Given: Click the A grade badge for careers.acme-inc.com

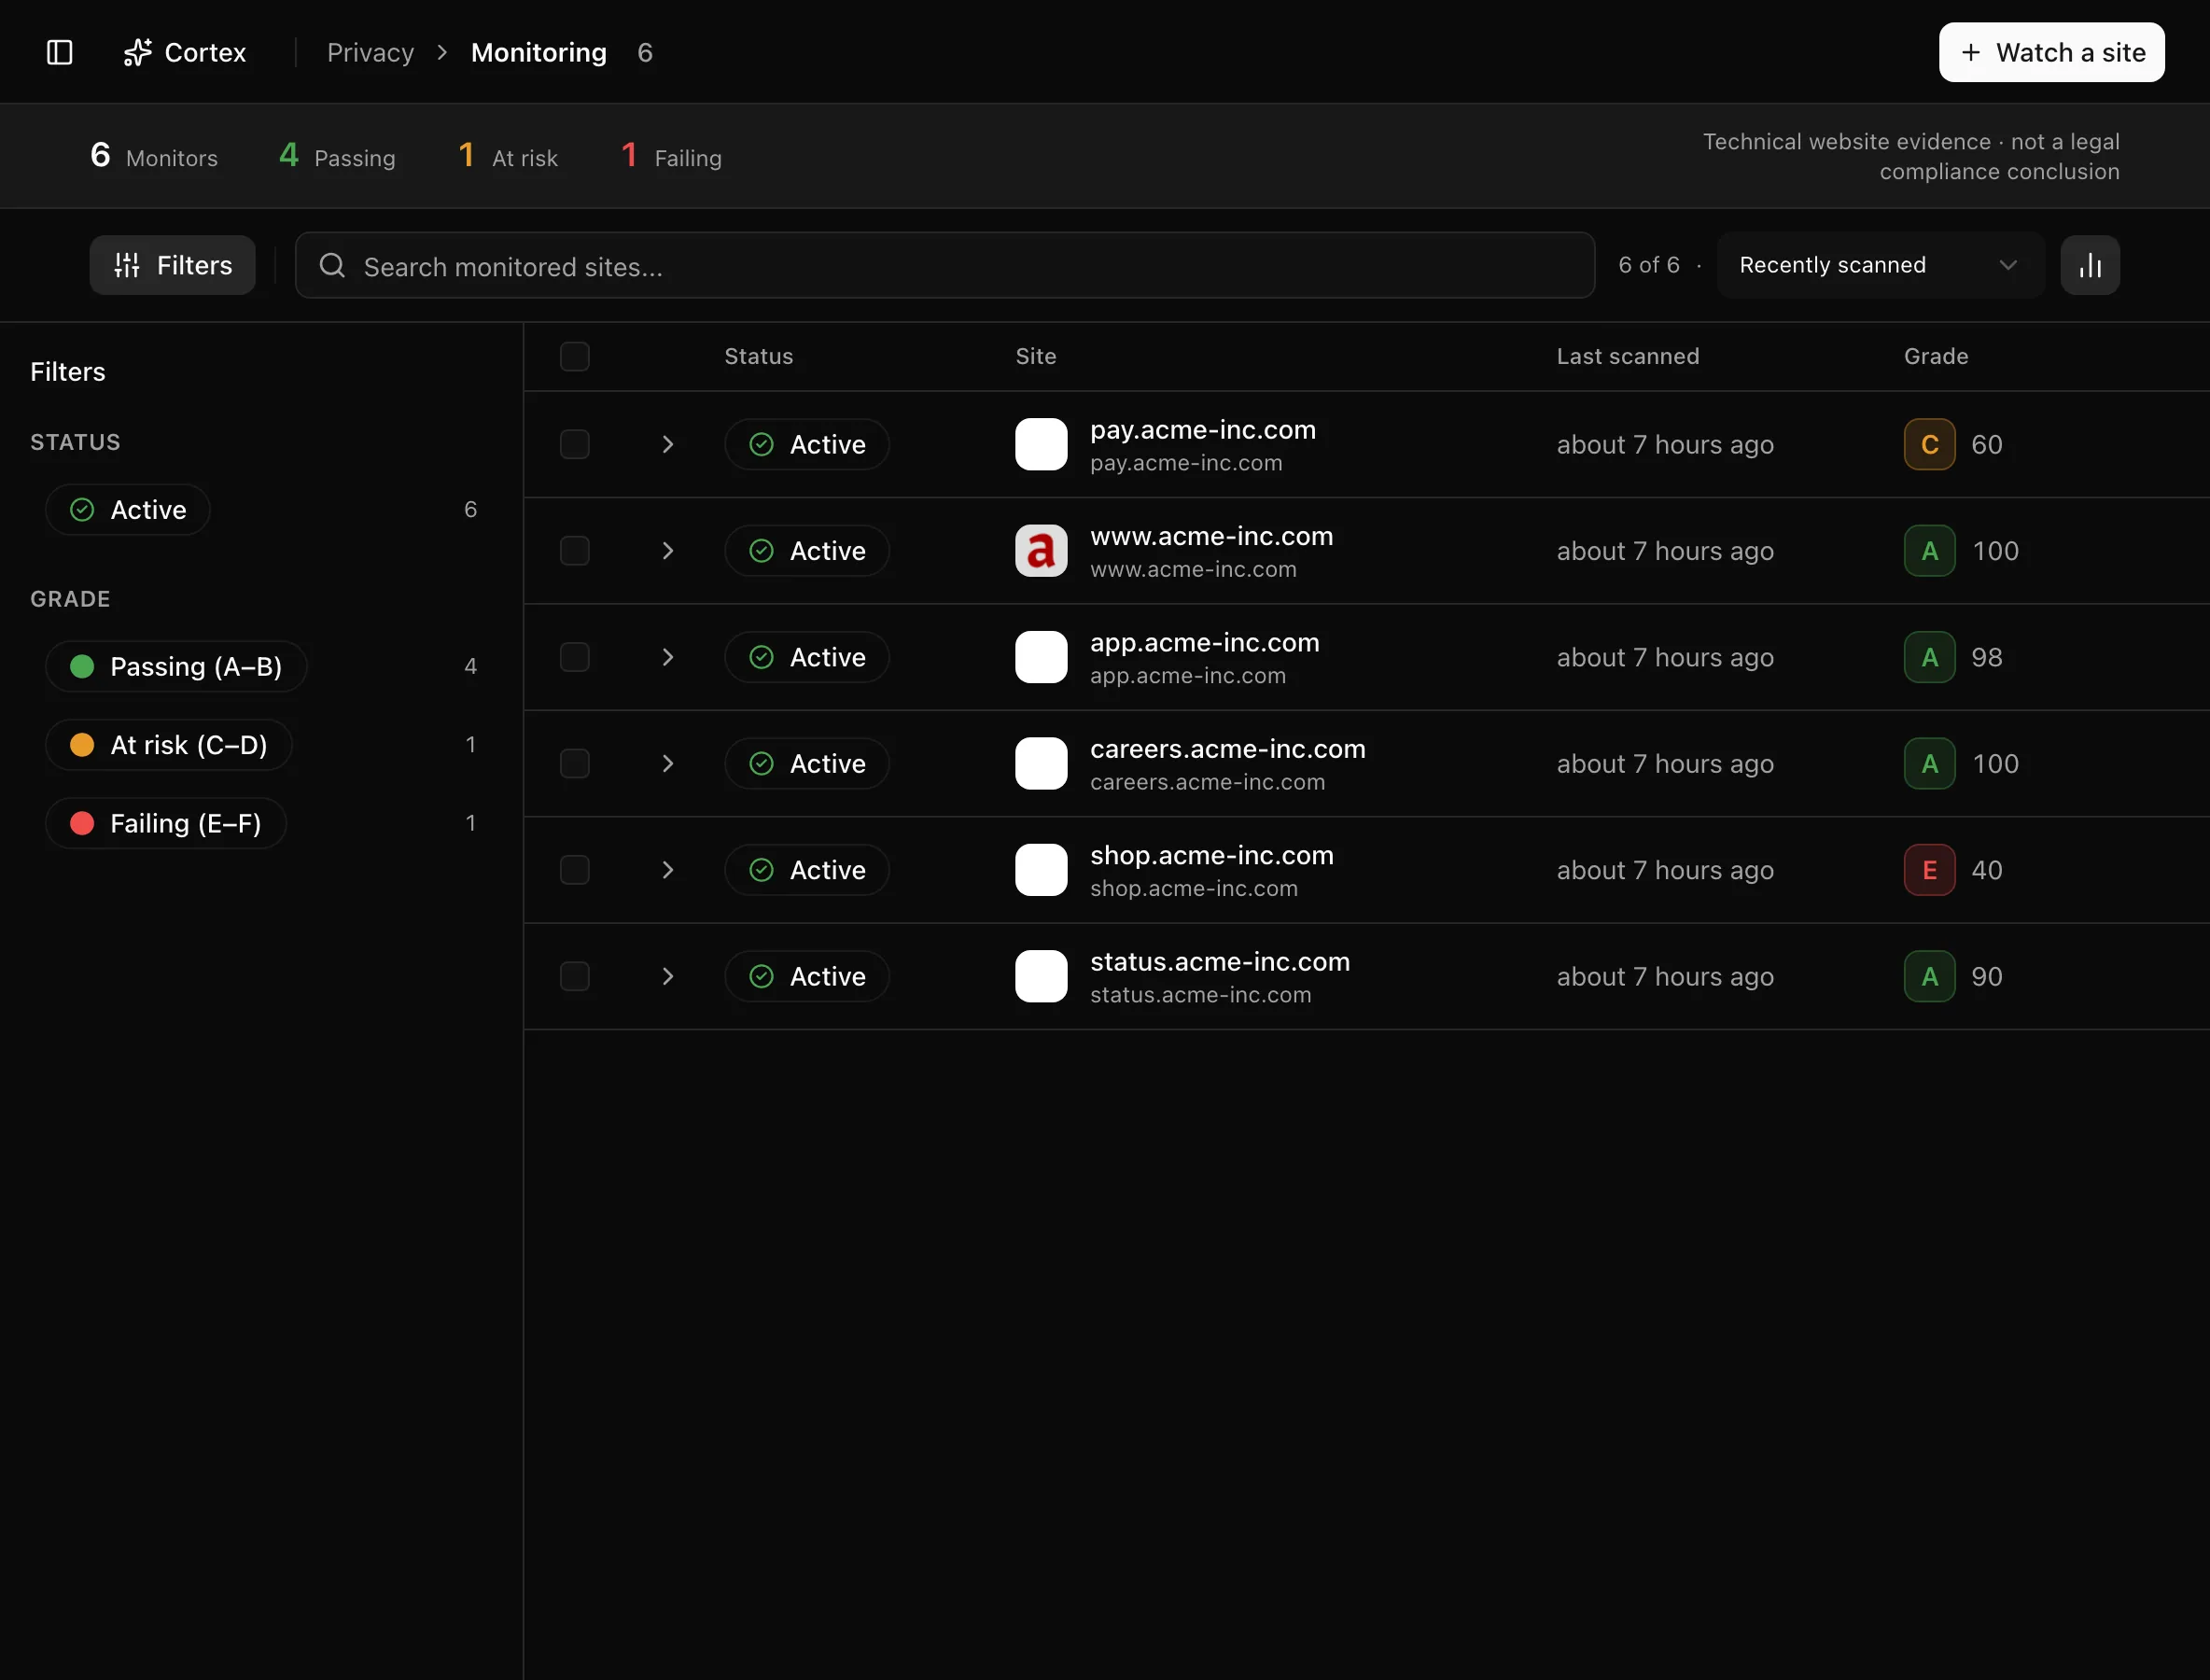Looking at the screenshot, I should (1929, 764).
